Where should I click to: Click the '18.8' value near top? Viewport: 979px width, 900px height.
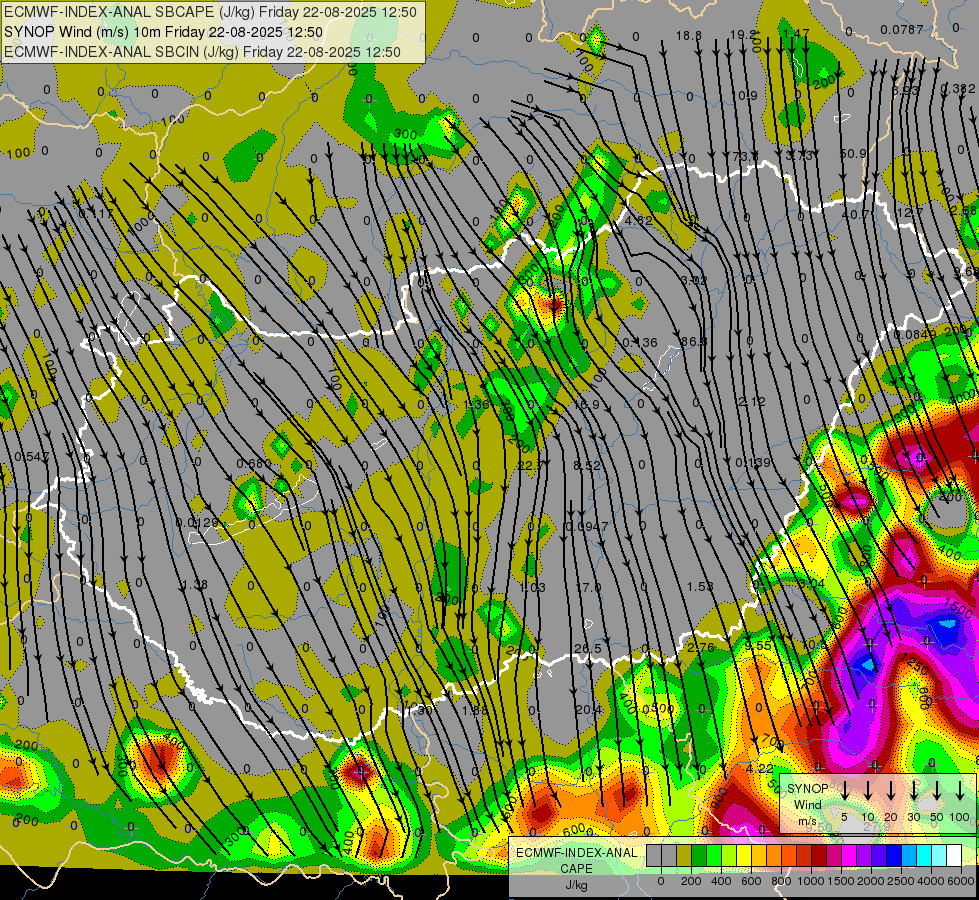point(689,36)
